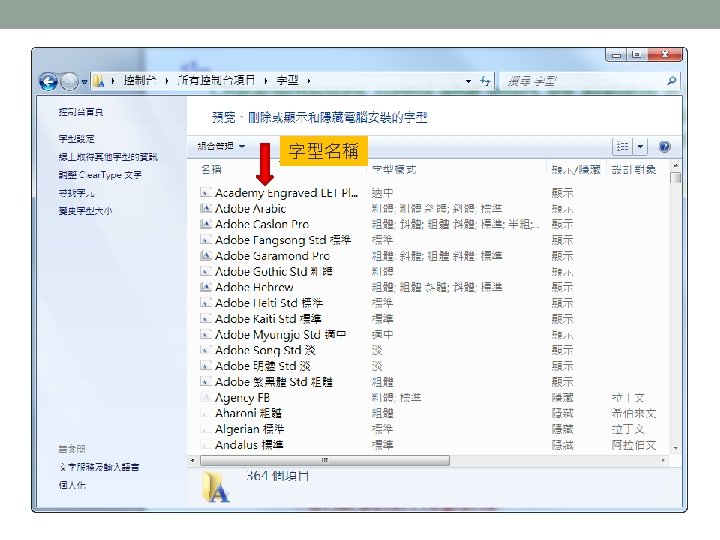This screenshot has width=720, height=540.
Task: Click the Back navigation arrow
Action: pos(48,82)
